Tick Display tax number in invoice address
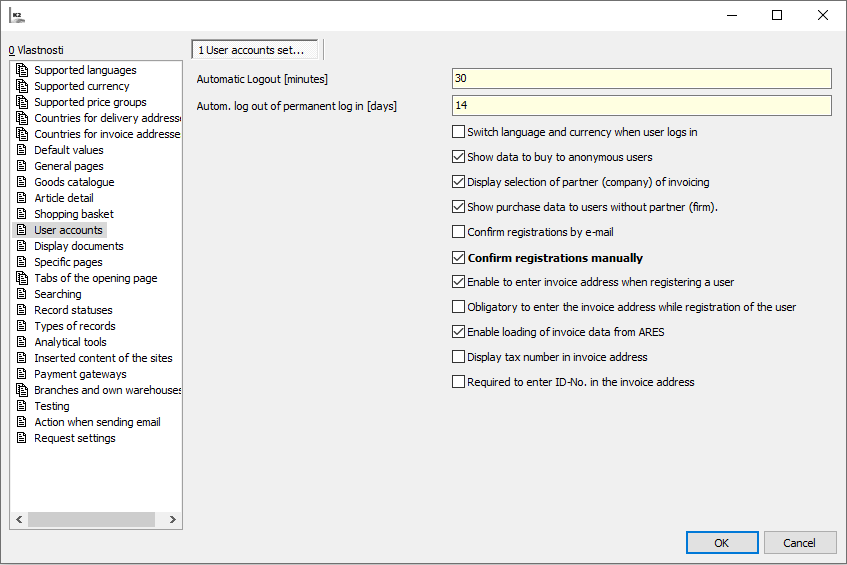847x565 pixels. 459,357
